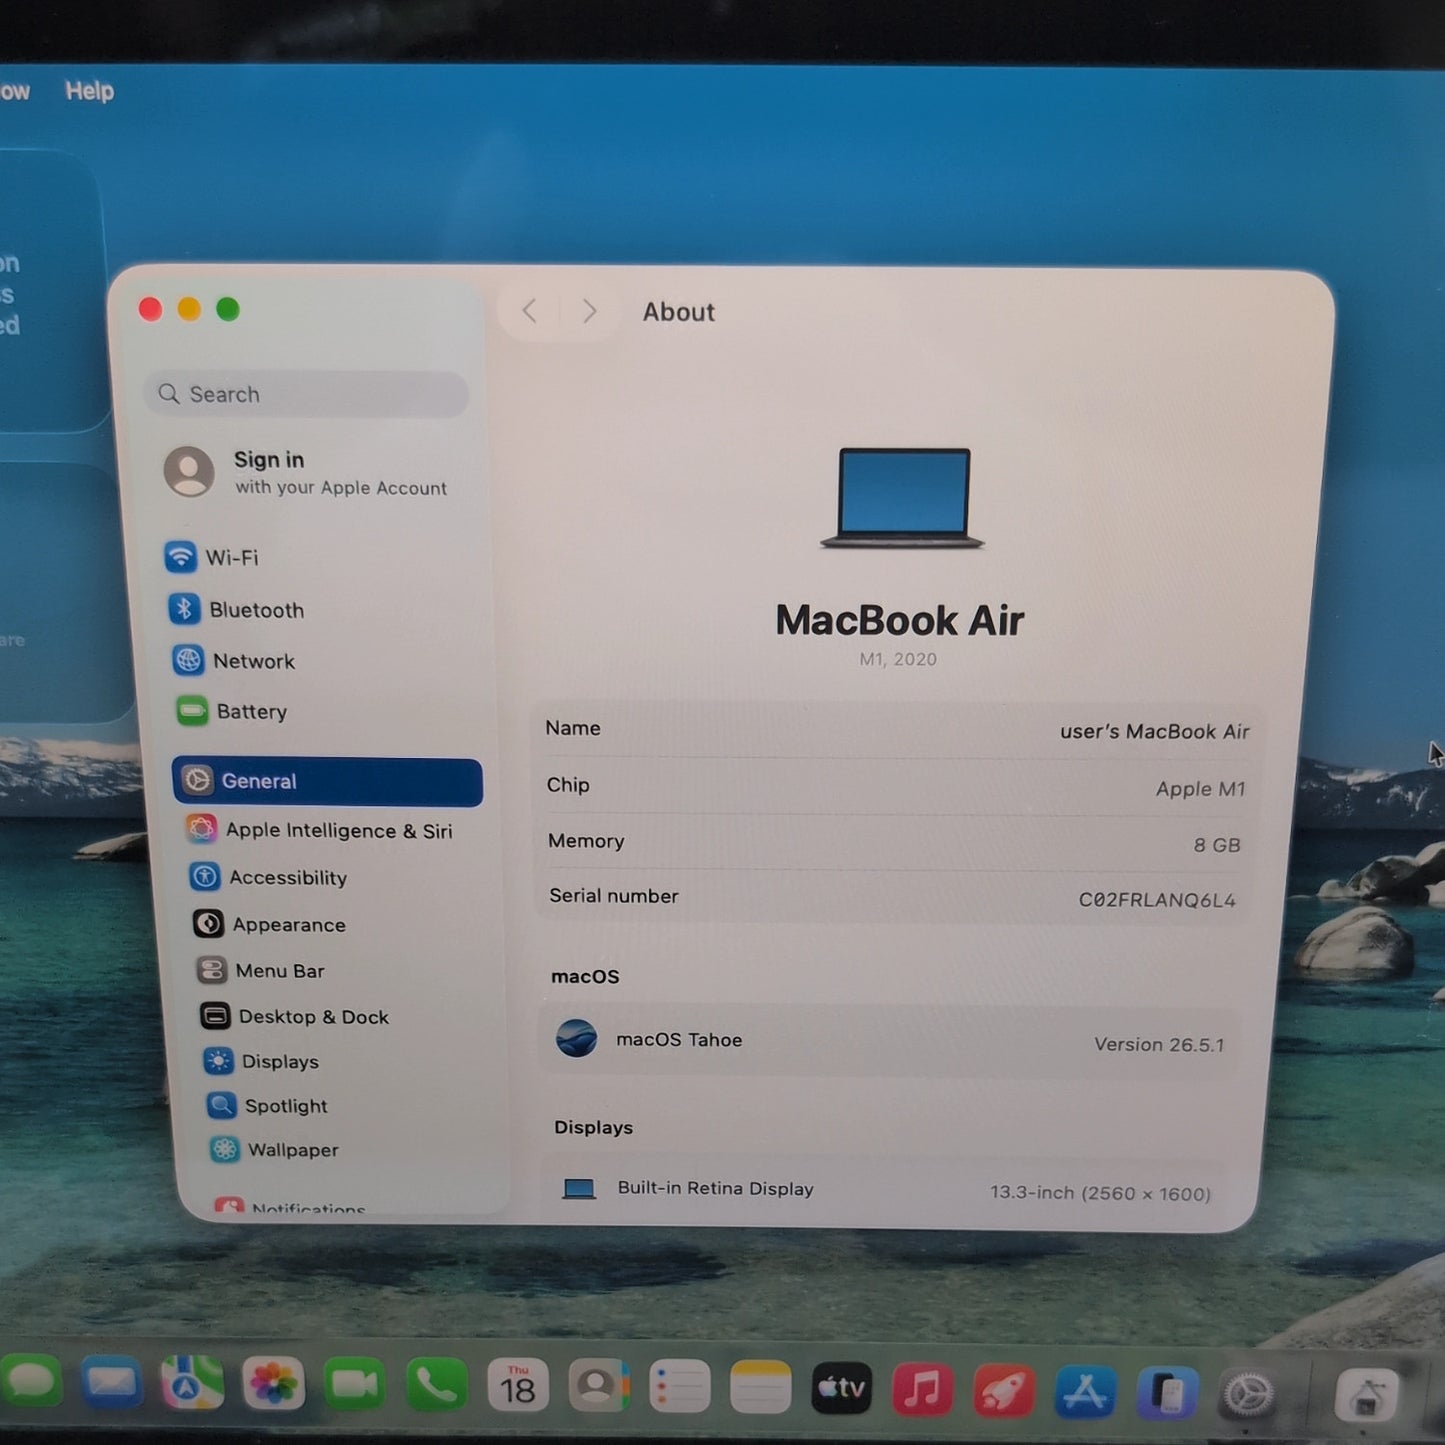Click the "MacBook Air" heading
Viewport: 1445px width, 1445px height.
900,620
